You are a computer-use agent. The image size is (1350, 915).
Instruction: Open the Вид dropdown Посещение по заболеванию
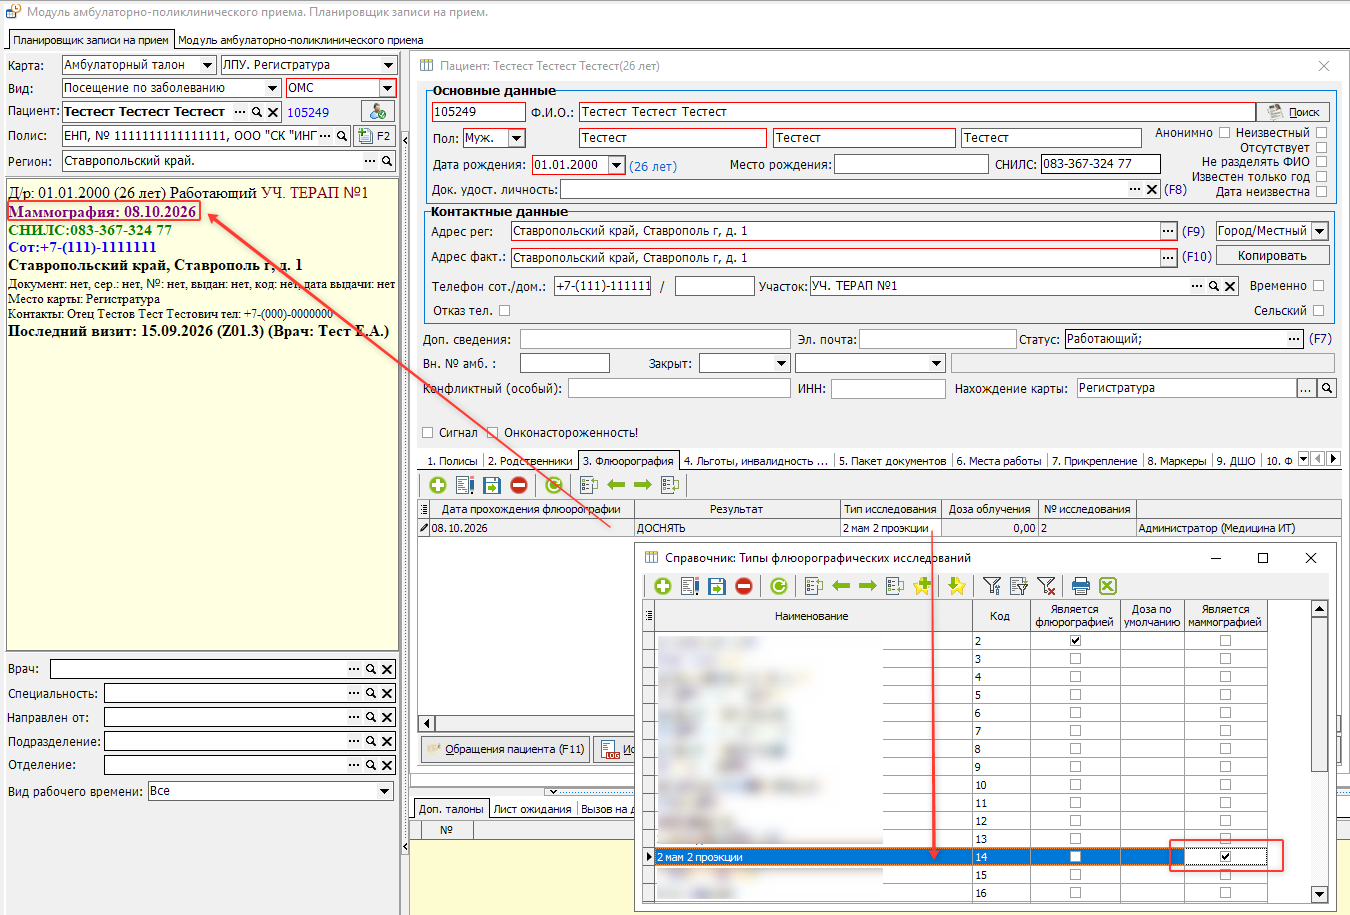272,88
